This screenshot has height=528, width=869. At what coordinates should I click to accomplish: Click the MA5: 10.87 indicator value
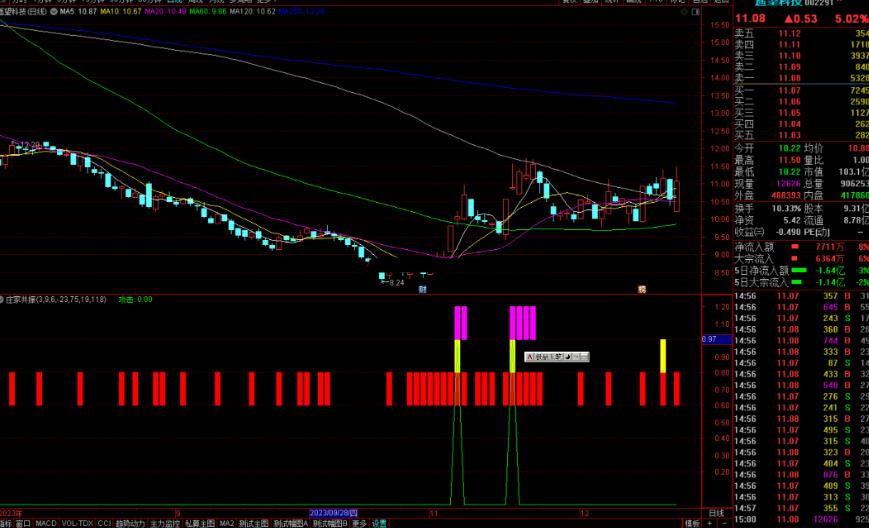click(78, 11)
